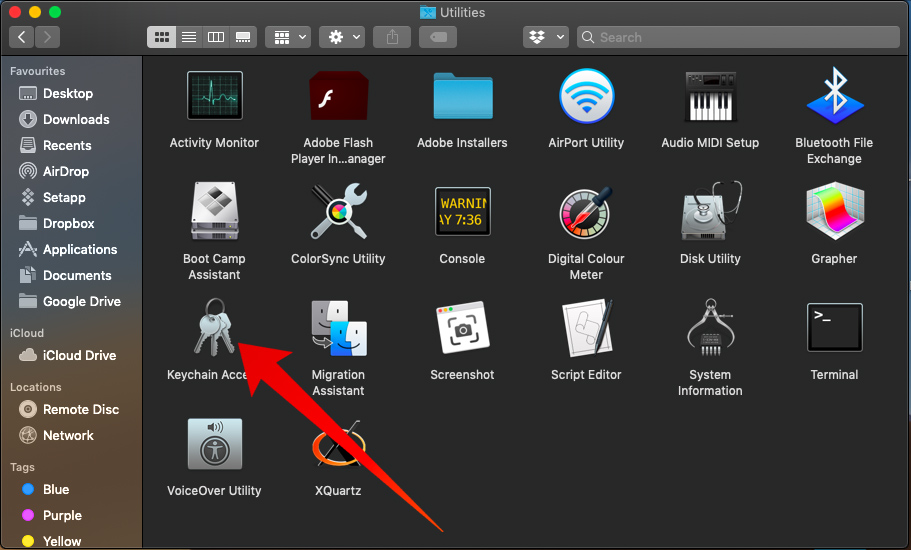Open Migration Assistant
911x550 pixels.
338,328
